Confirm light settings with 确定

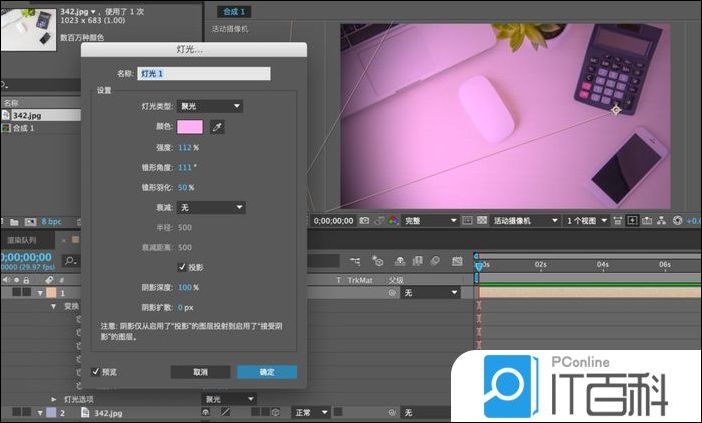[267, 372]
